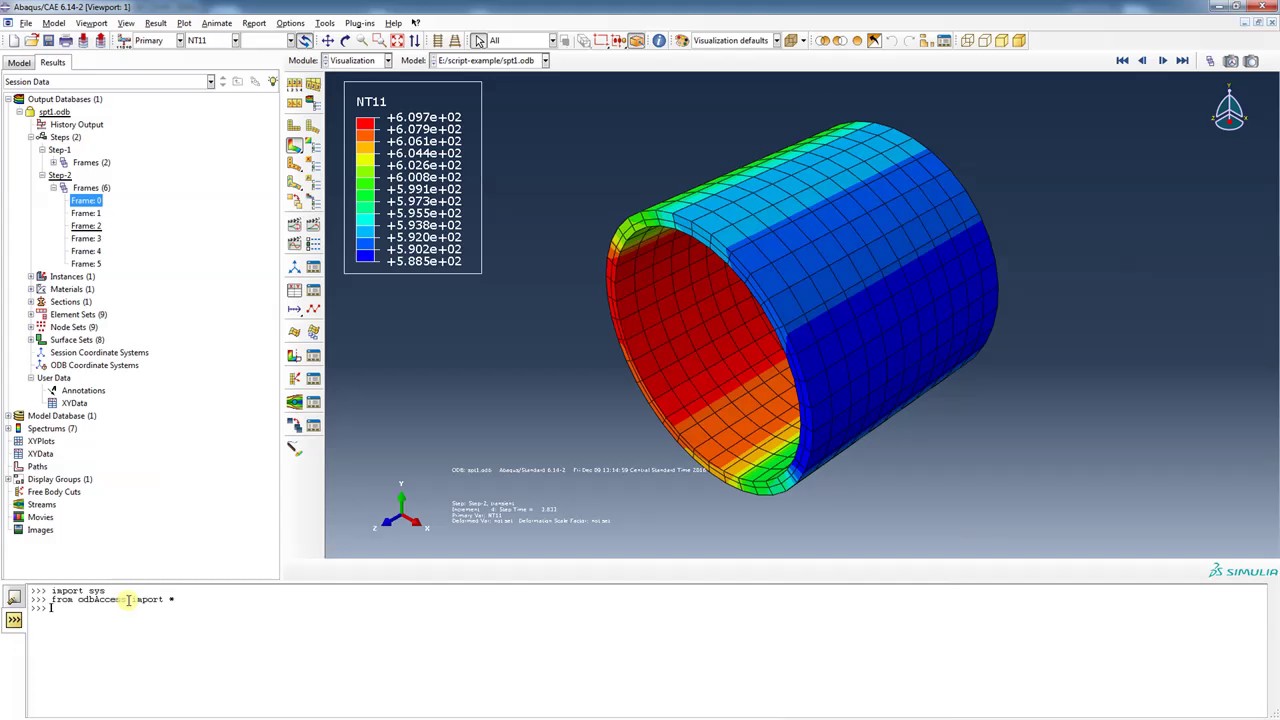
Task: Select Frame: 5 in tree
Action: click(86, 263)
